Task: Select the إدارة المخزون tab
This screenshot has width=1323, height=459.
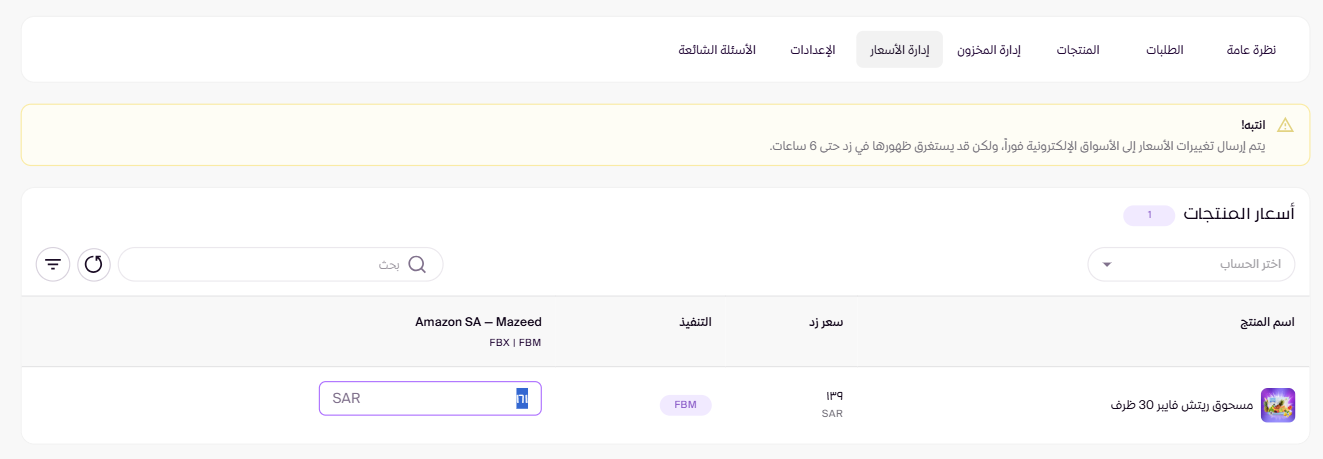Action: (x=988, y=50)
